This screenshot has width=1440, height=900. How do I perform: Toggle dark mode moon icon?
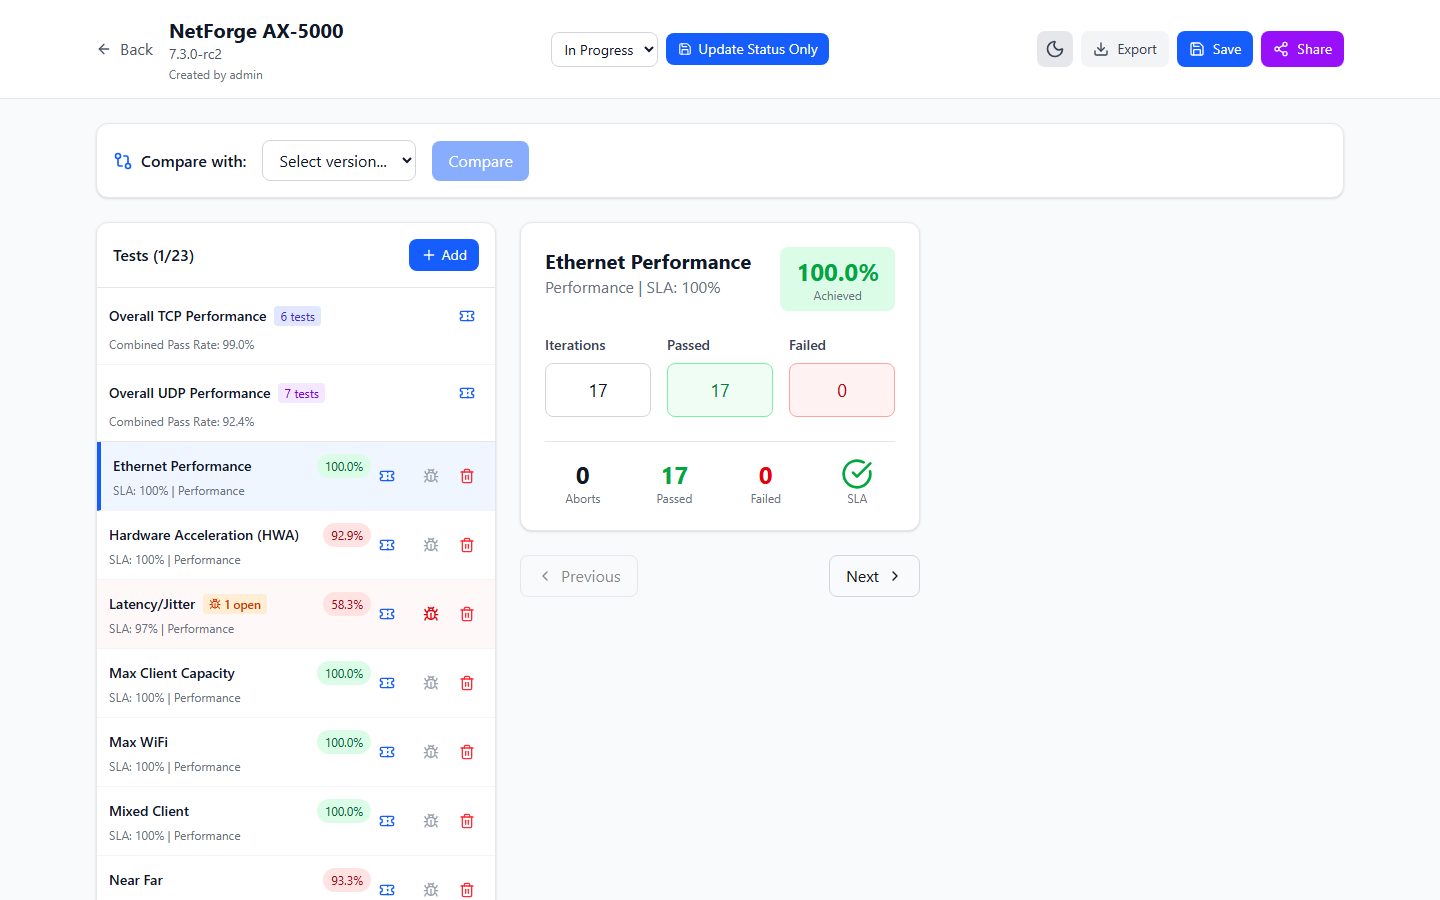[x=1055, y=49]
